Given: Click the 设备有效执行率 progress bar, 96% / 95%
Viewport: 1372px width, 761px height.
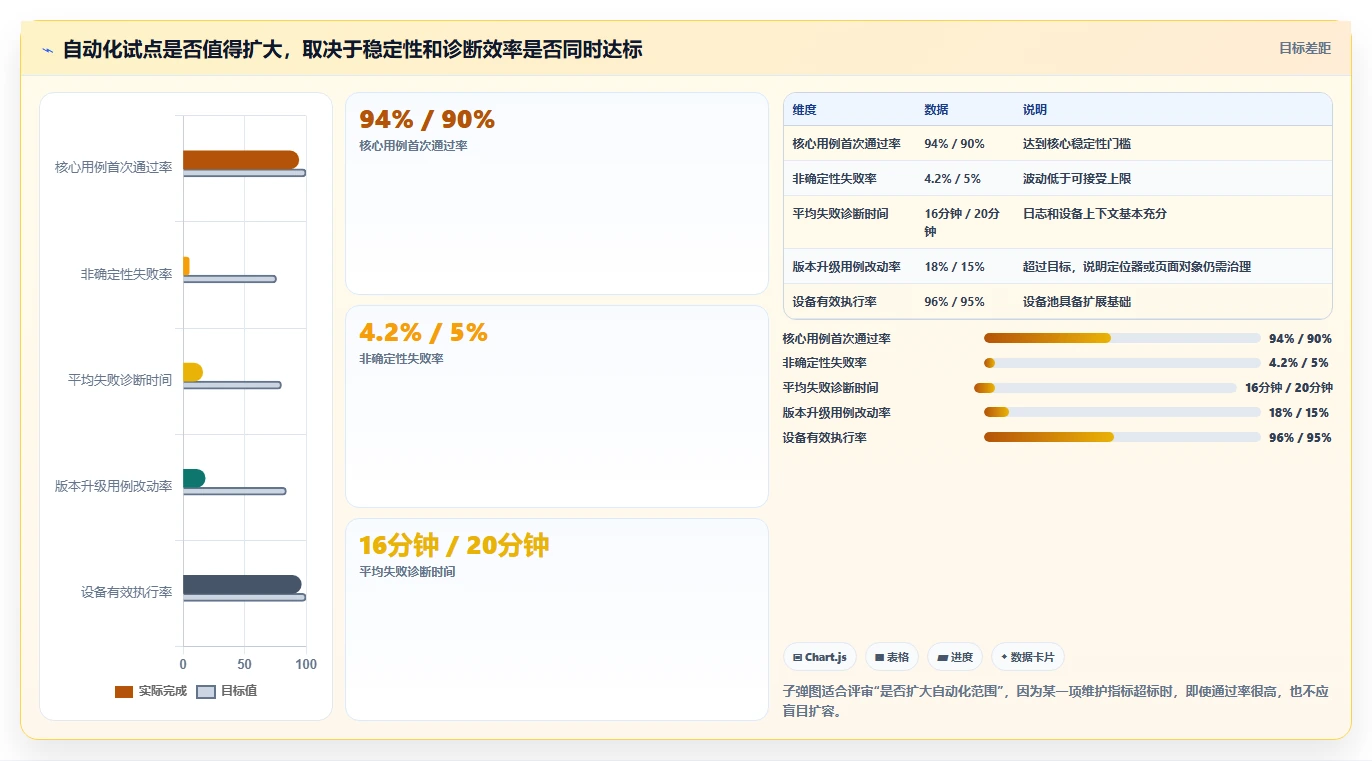Looking at the screenshot, I should click(x=1122, y=437).
